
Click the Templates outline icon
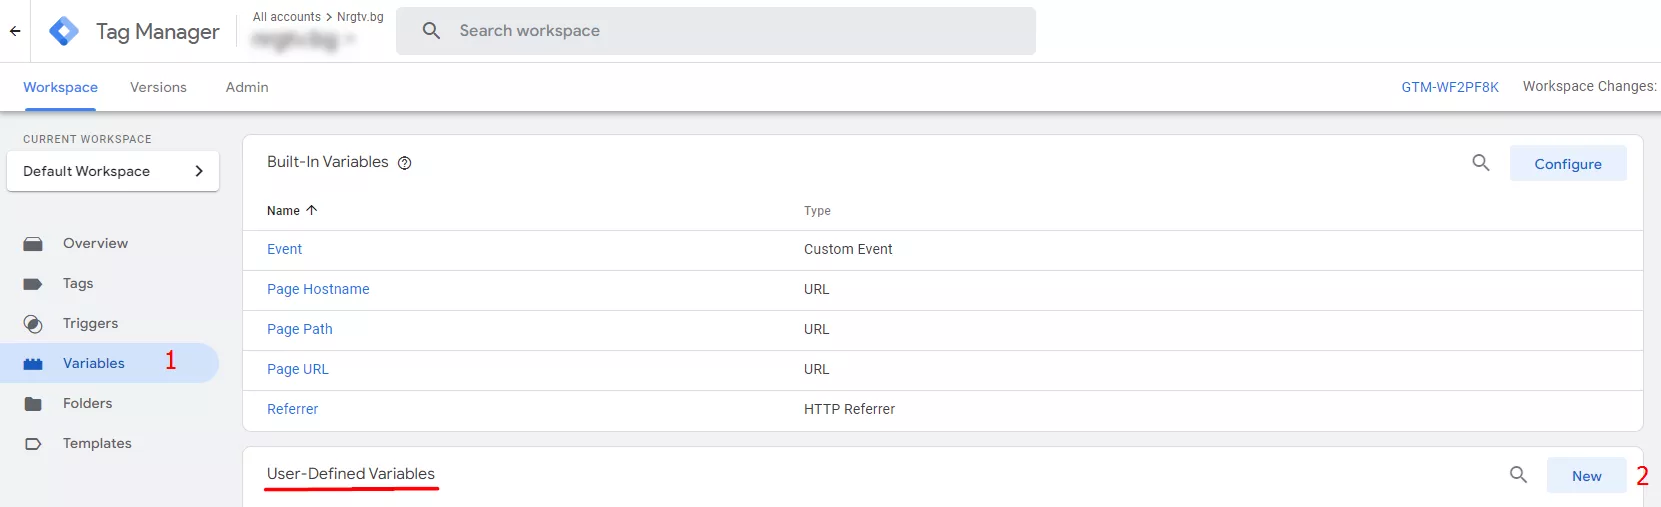pos(33,444)
